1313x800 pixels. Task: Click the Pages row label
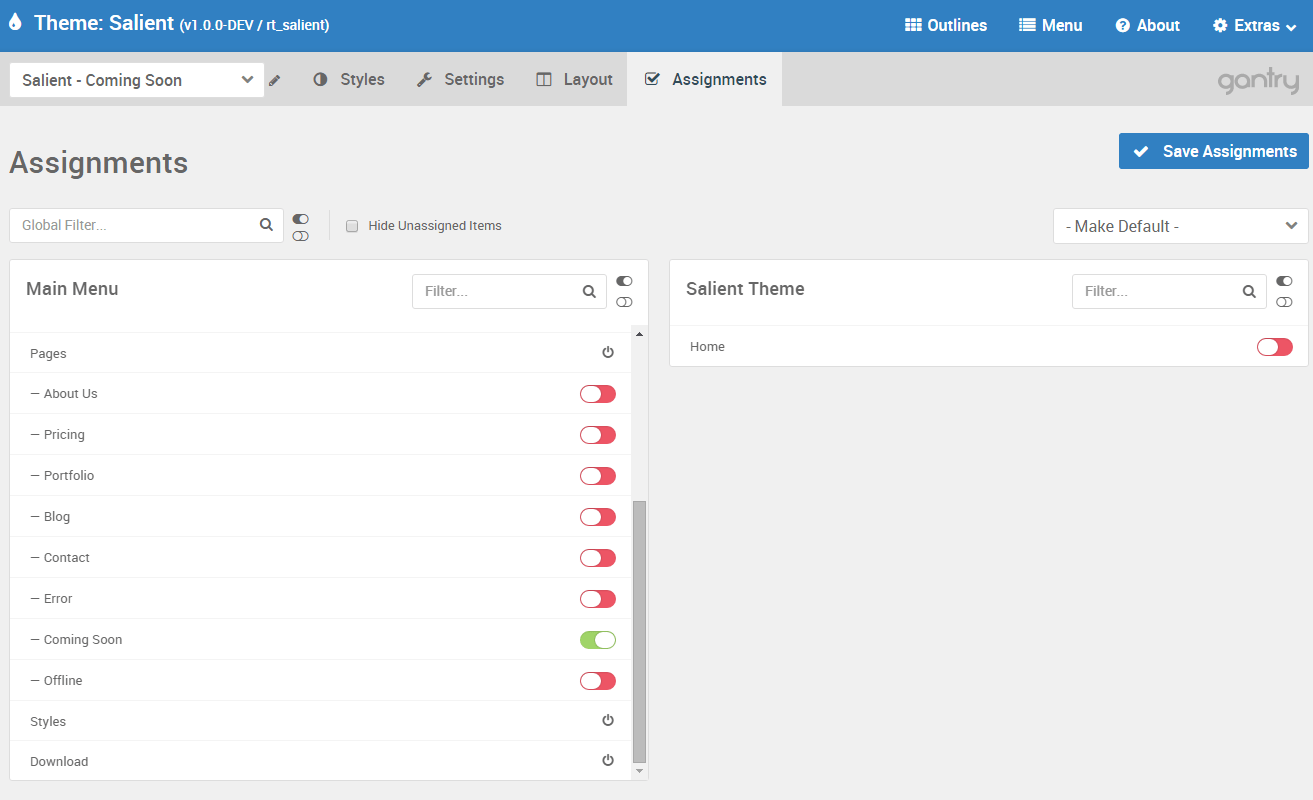pyautogui.click(x=48, y=354)
